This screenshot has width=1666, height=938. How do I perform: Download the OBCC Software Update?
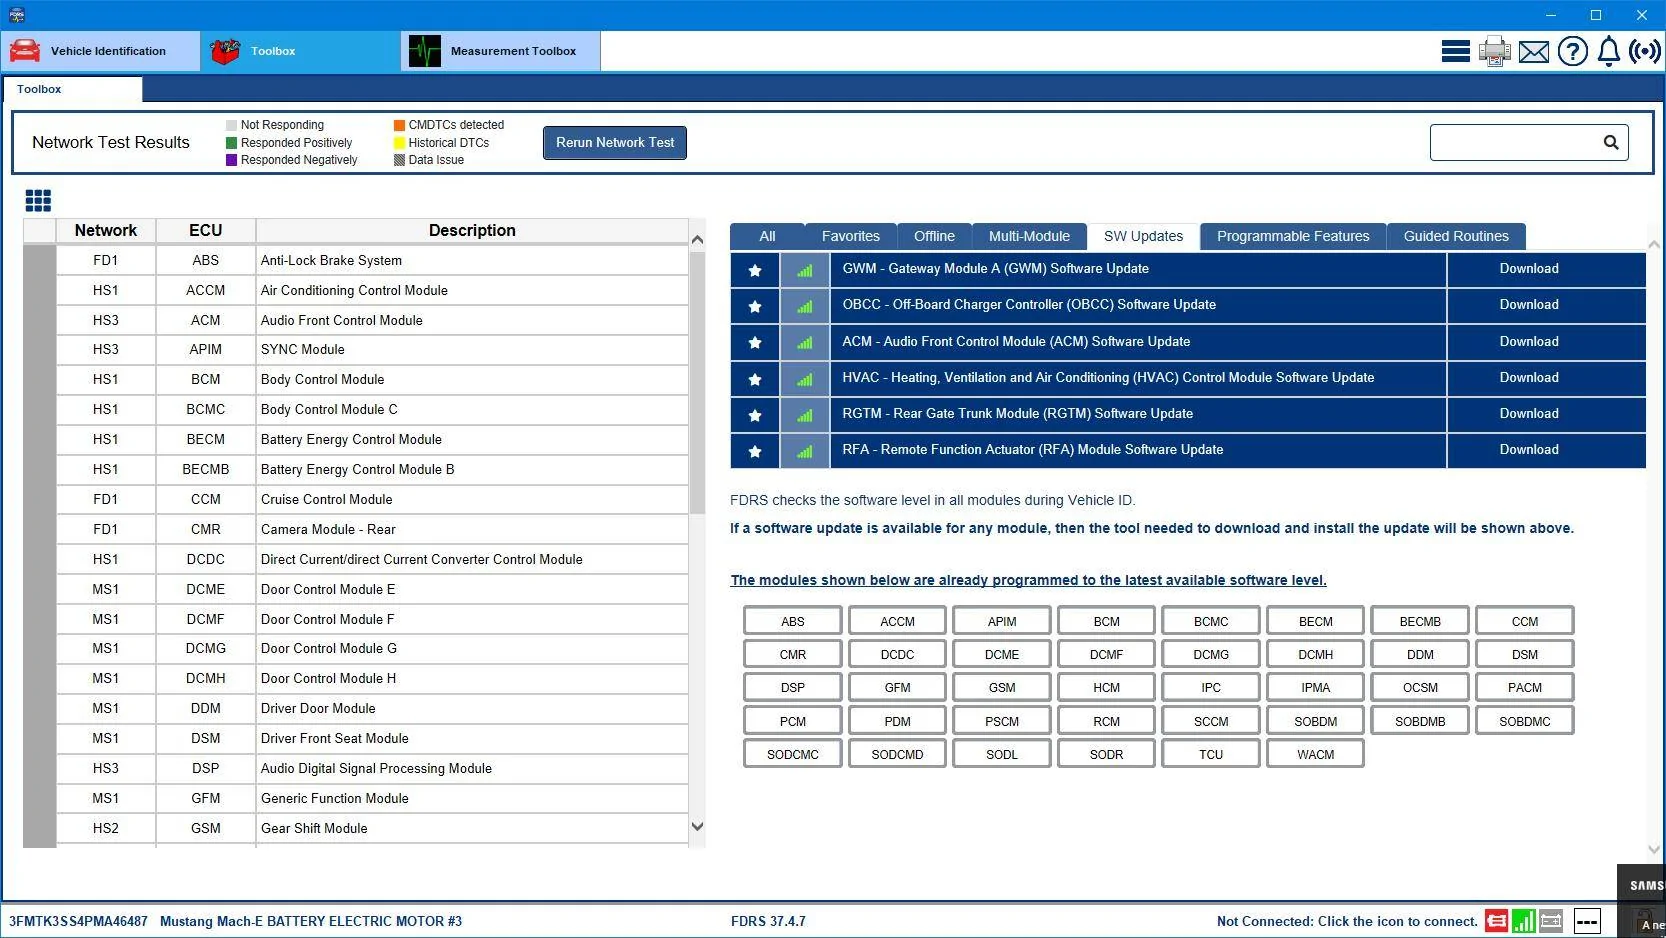(1528, 305)
